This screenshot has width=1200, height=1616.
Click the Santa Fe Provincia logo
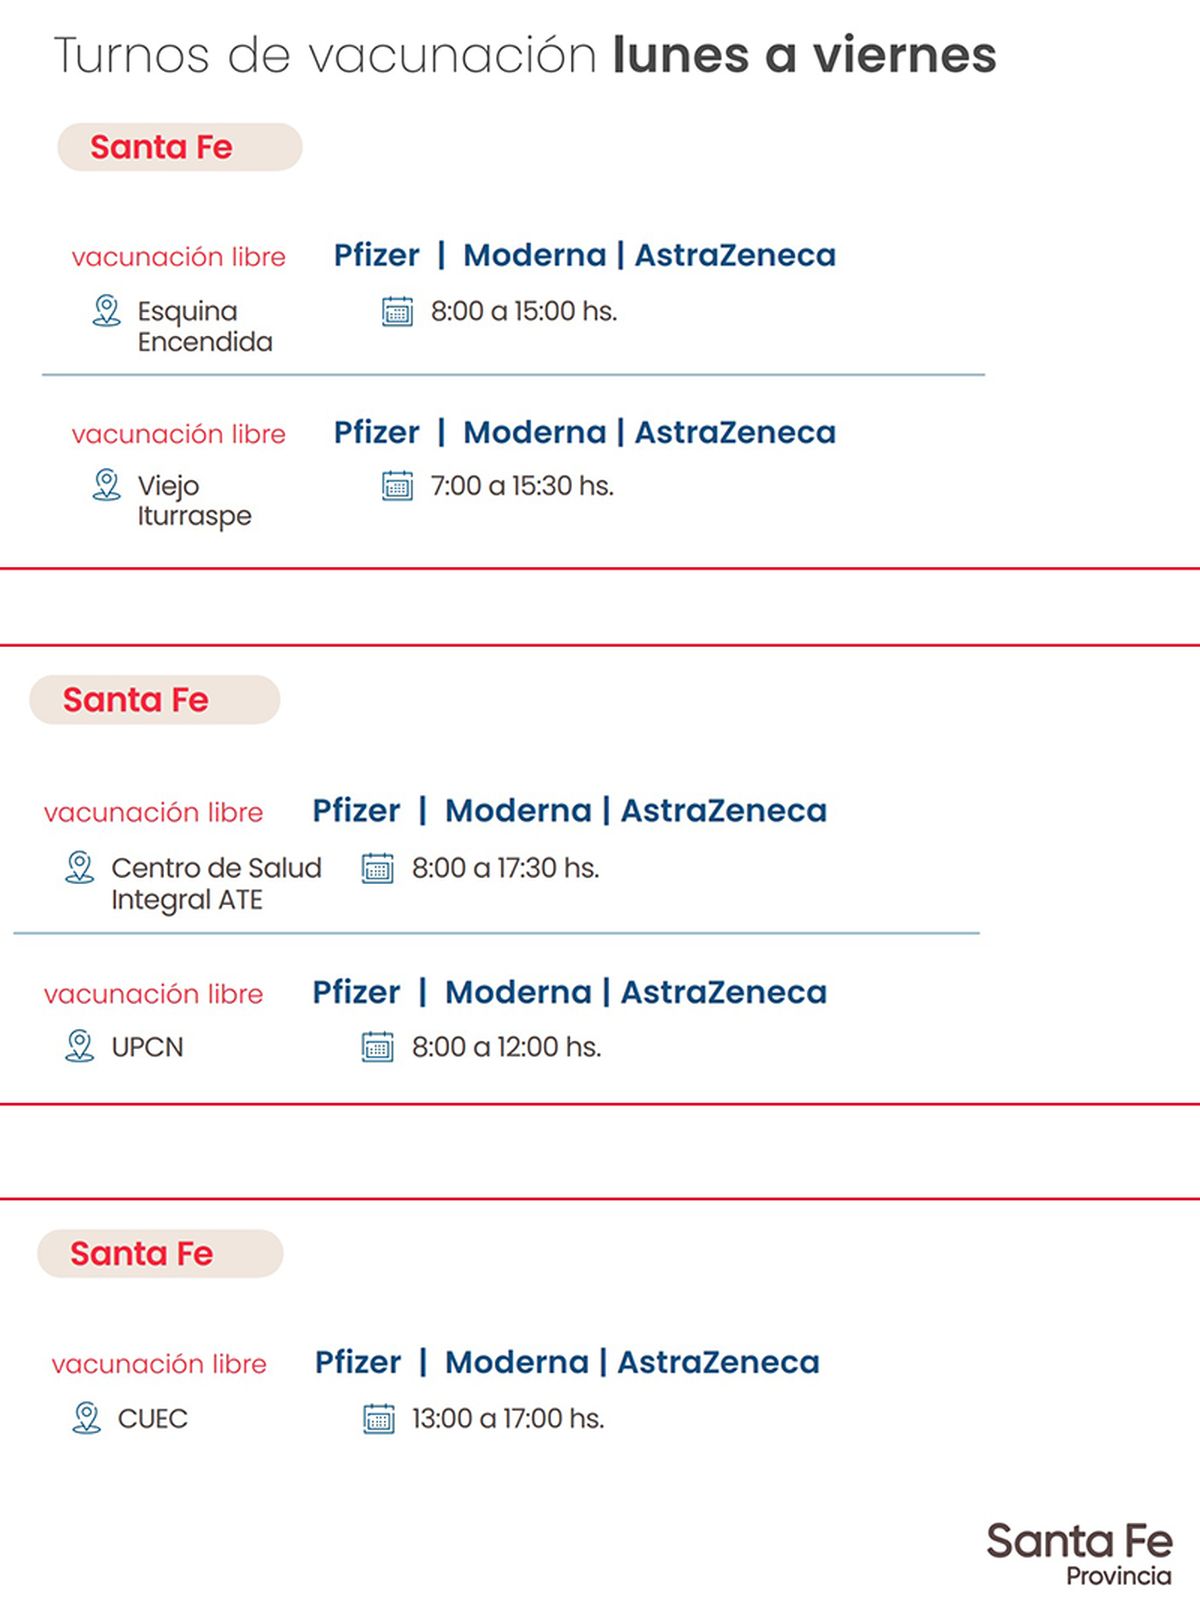coord(1079,1553)
